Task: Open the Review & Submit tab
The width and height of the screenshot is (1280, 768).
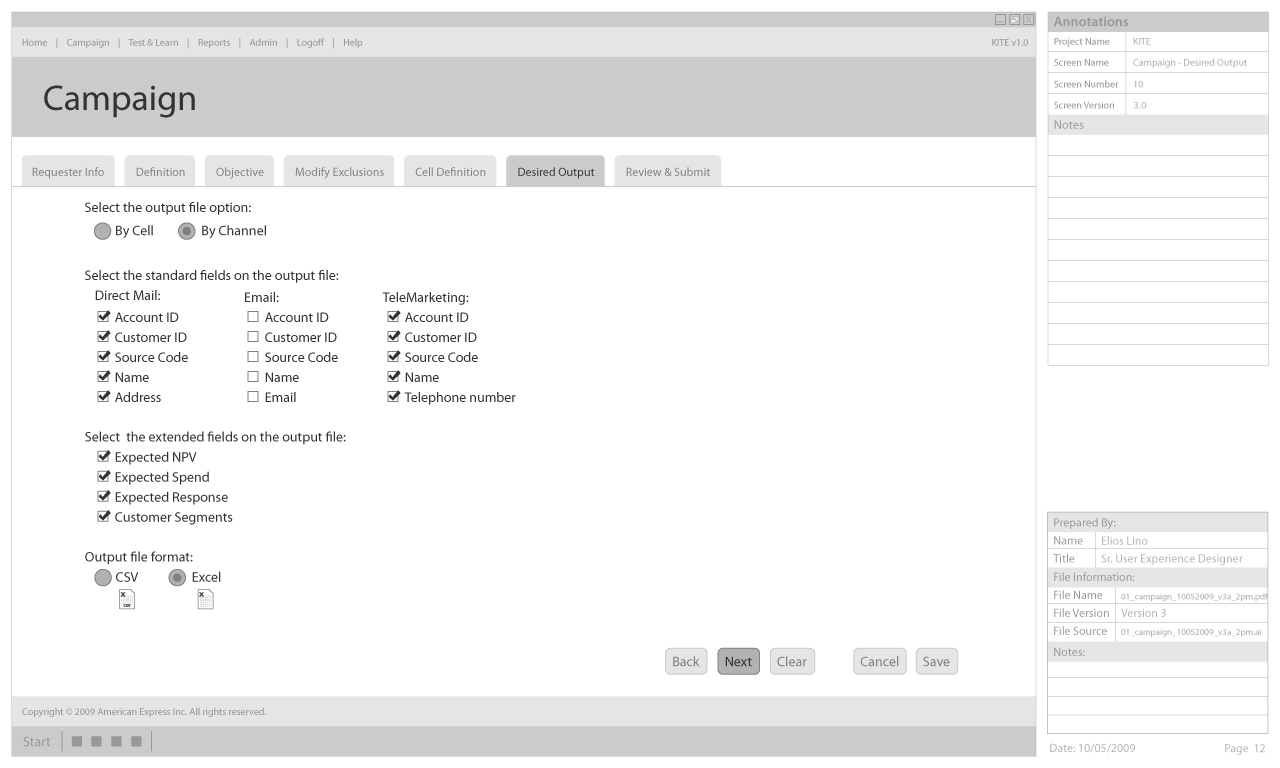Action: point(667,172)
